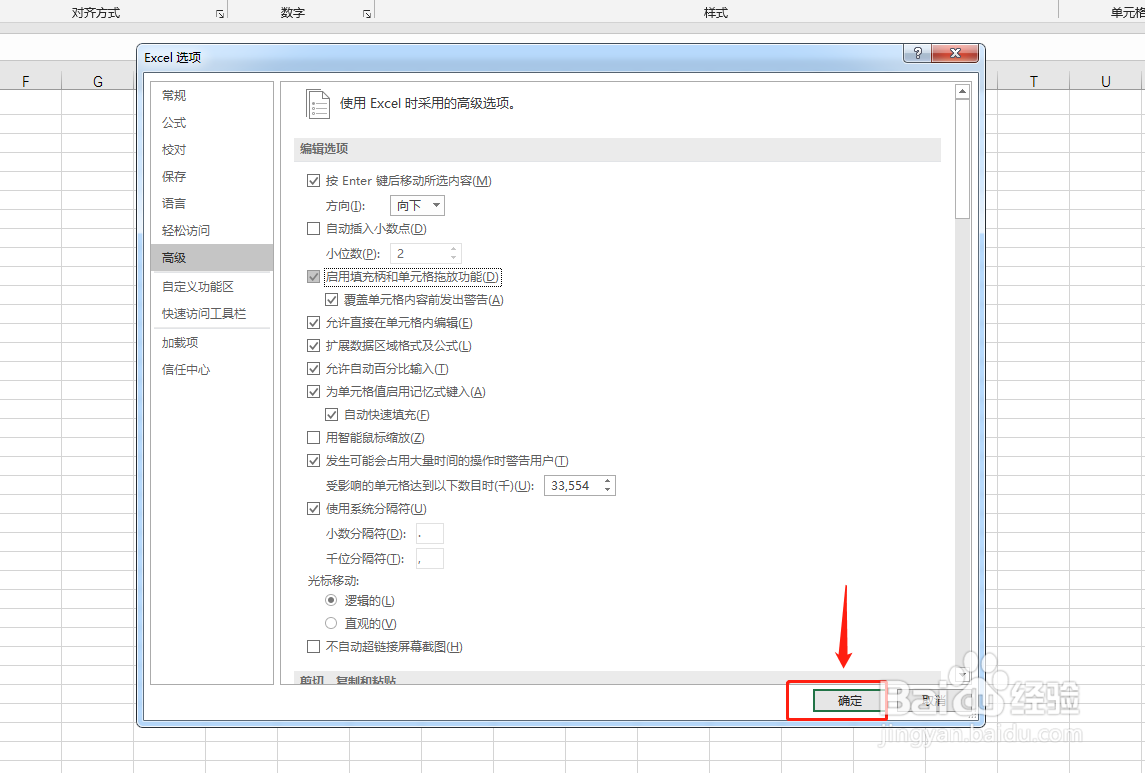
Task: Click the 小位数 value field
Action: [419, 253]
